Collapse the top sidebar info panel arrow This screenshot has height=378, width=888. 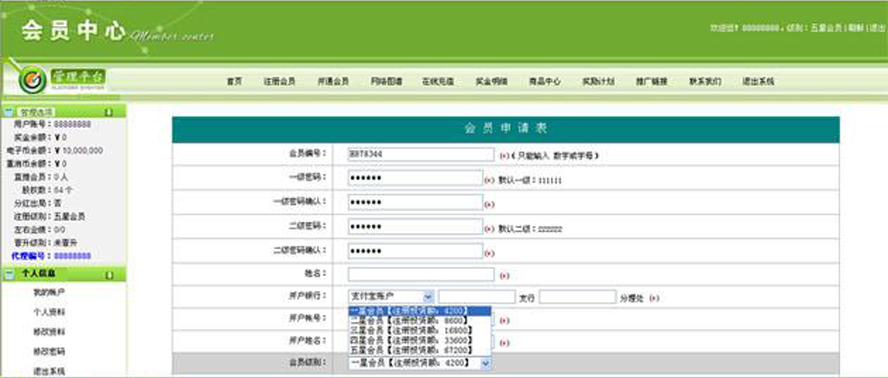109,112
